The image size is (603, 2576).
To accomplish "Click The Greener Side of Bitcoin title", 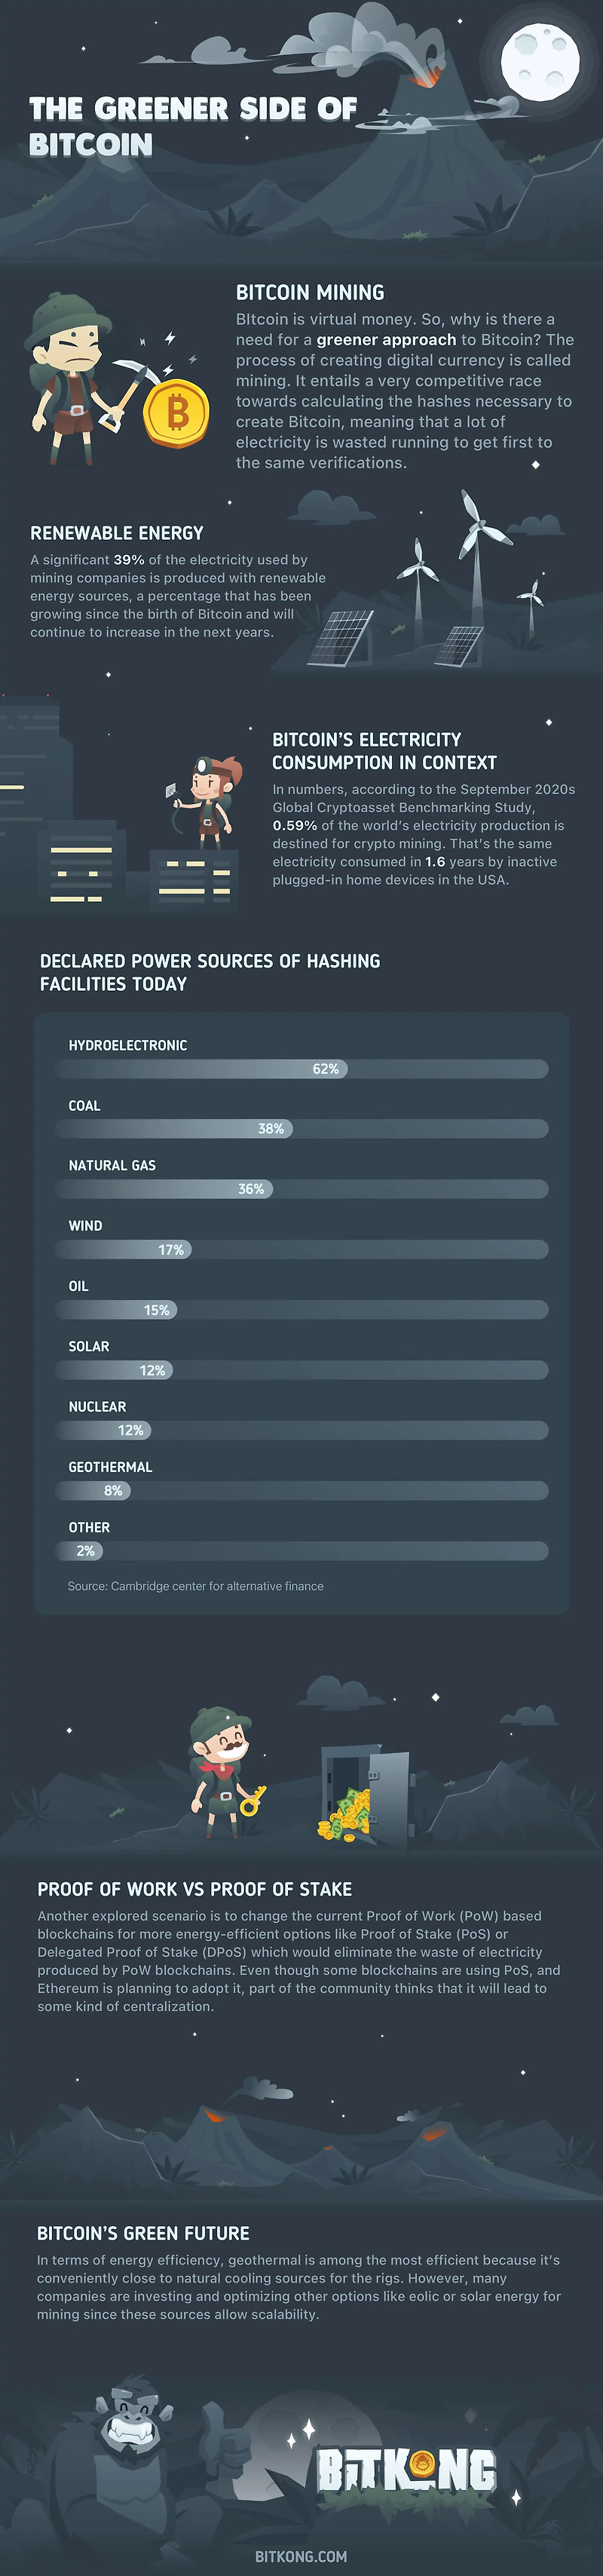I will coord(192,126).
